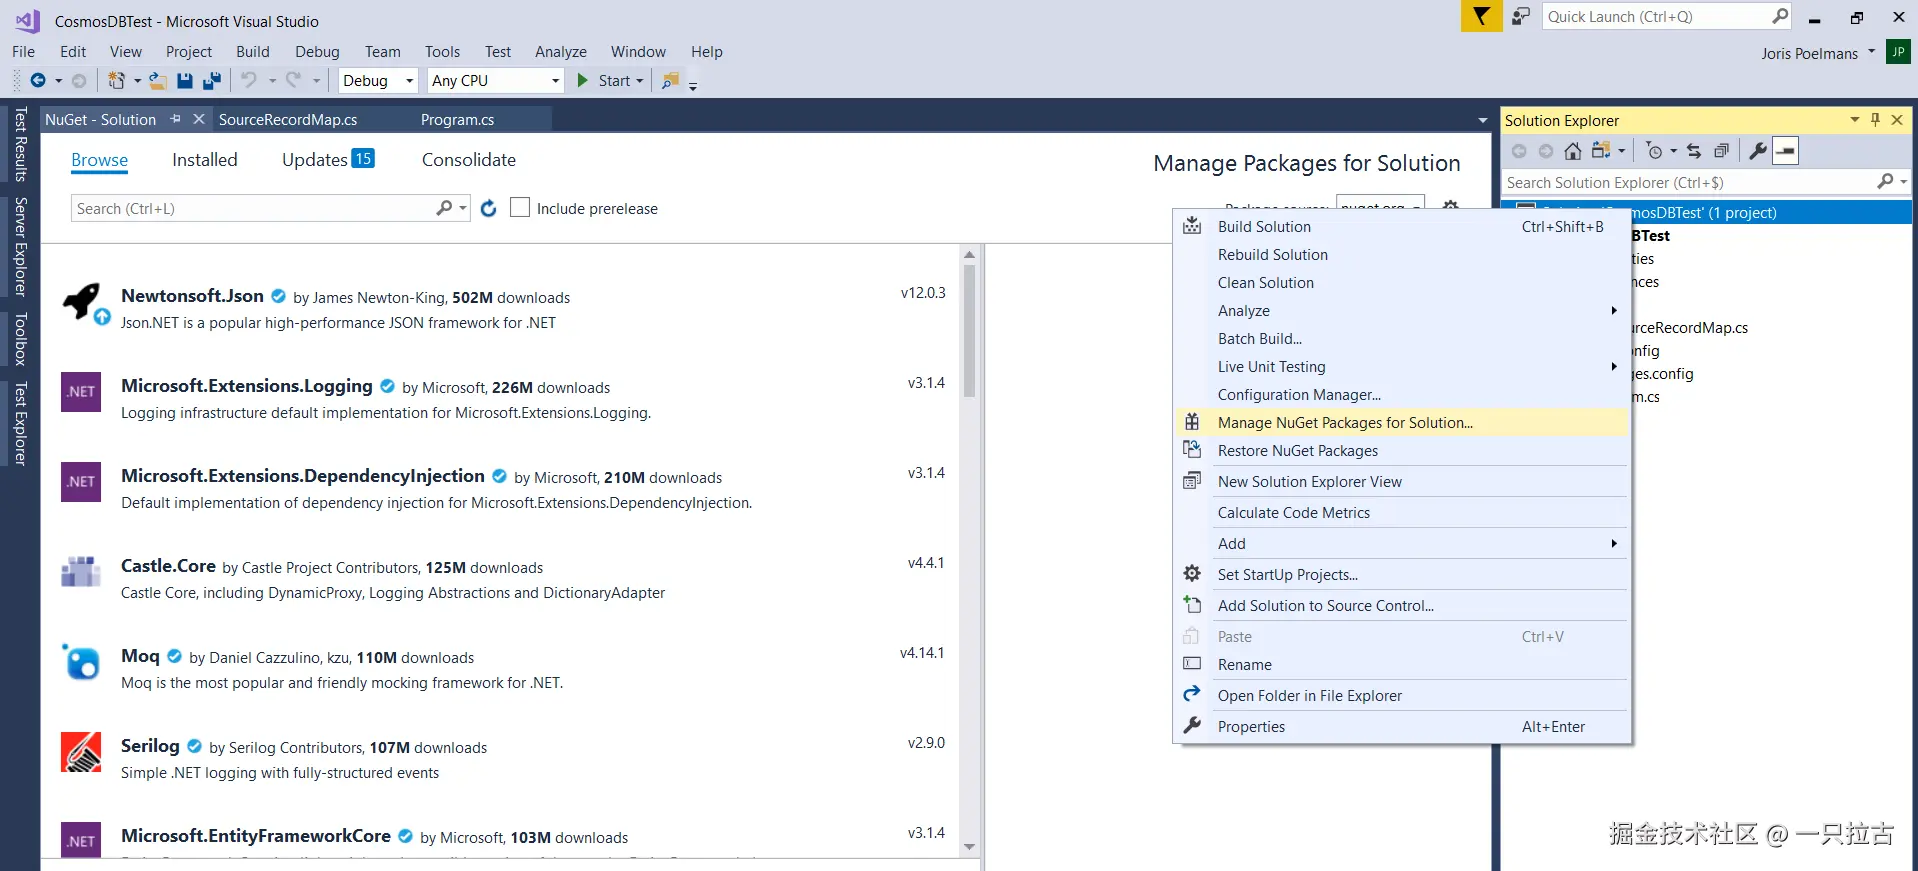Click Sync with Active Document icon

1694,151
